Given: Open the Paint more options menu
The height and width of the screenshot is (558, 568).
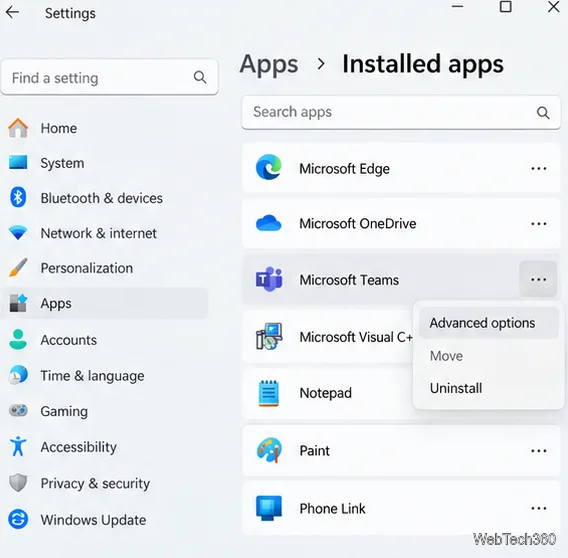Looking at the screenshot, I should [538, 451].
